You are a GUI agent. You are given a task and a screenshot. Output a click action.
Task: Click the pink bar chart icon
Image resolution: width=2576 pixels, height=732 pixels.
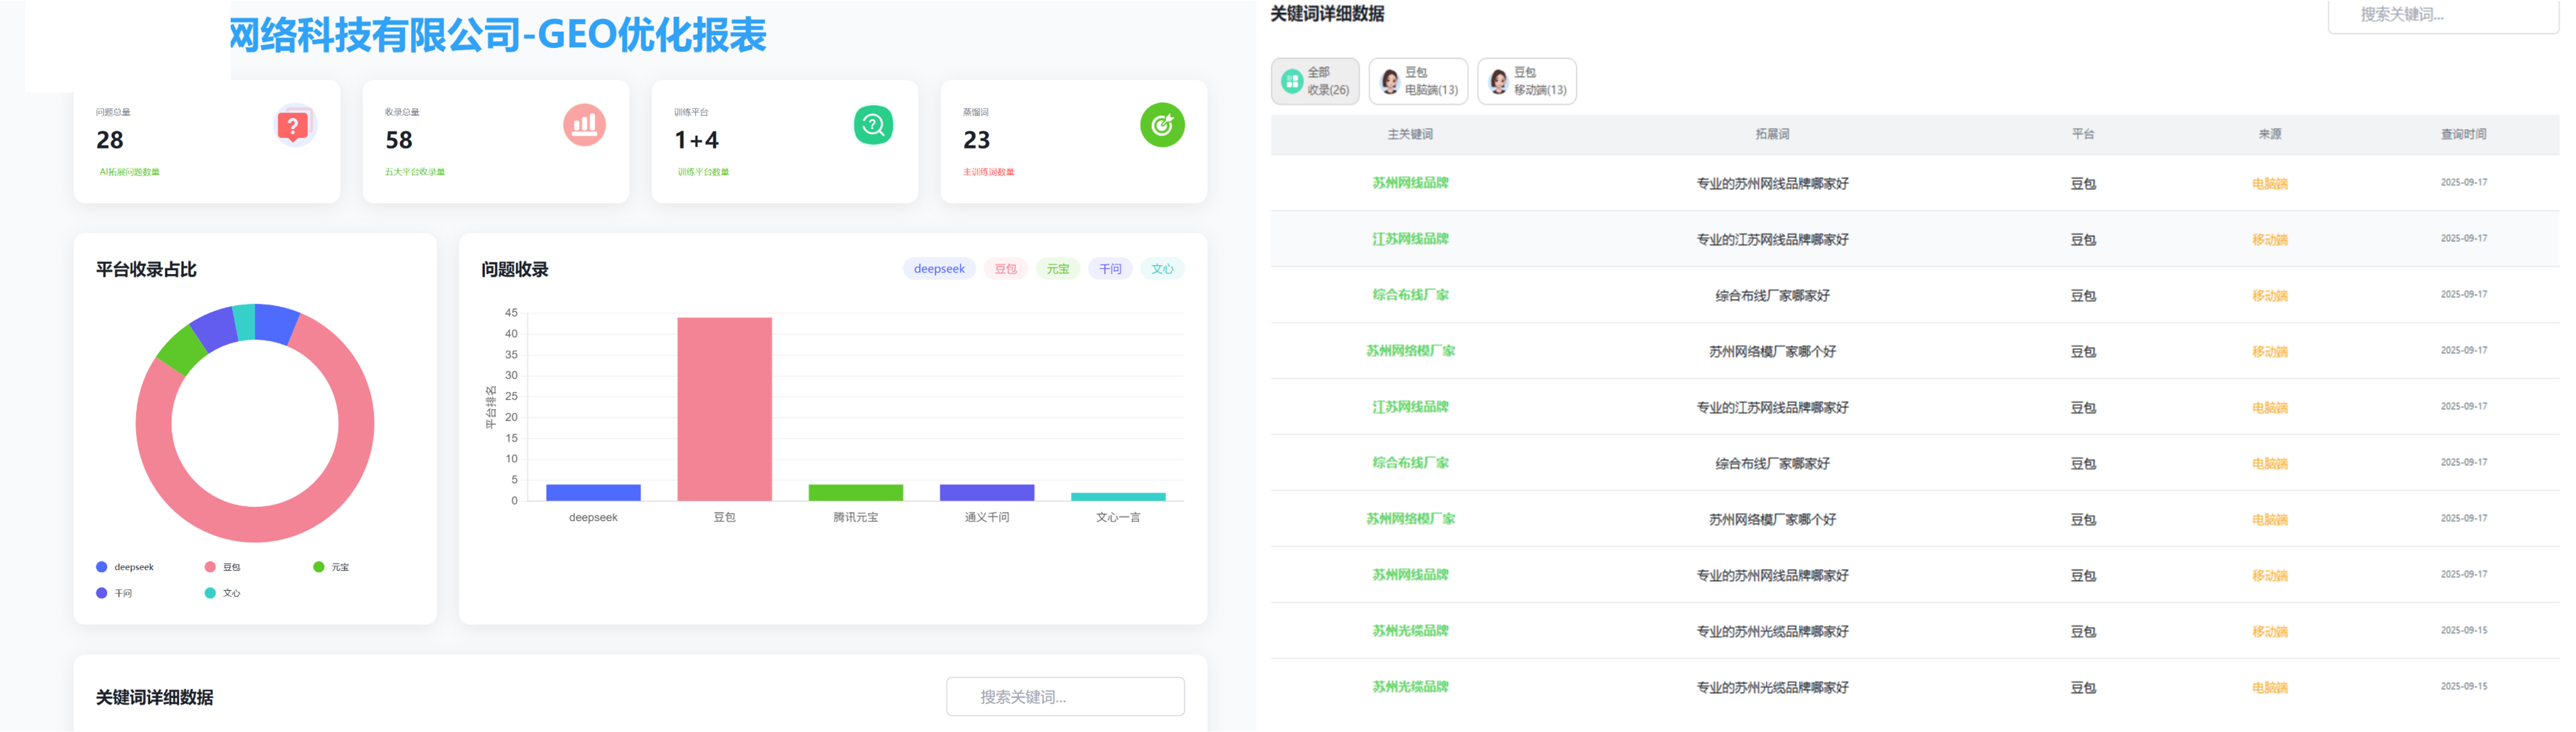pos(584,125)
